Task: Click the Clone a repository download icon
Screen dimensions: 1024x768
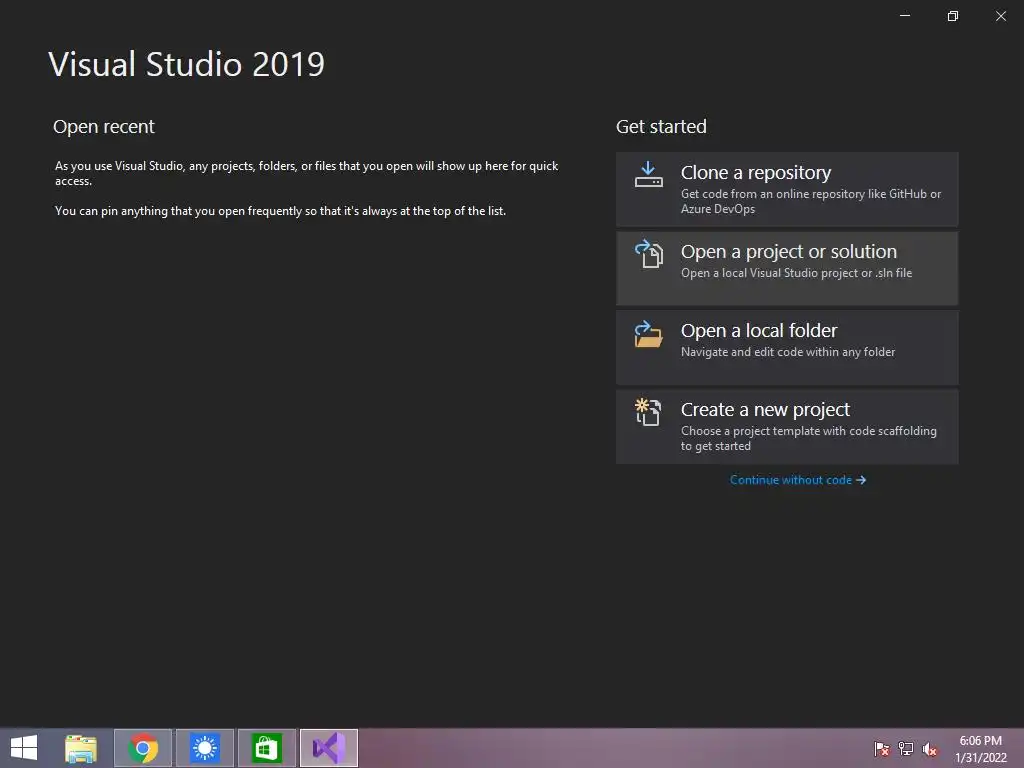Action: coord(648,174)
